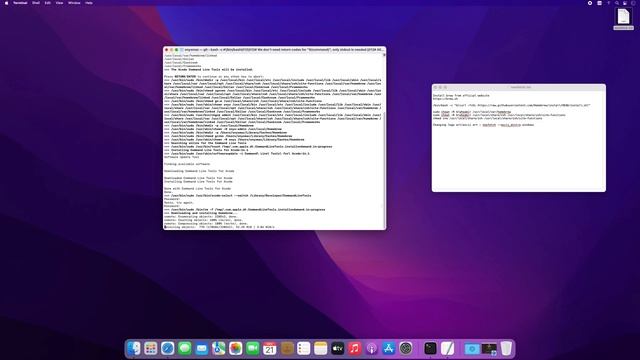Open the dark Downloads stack in dock
Screen dimensions: 640x360
pyautogui.click(x=489, y=349)
